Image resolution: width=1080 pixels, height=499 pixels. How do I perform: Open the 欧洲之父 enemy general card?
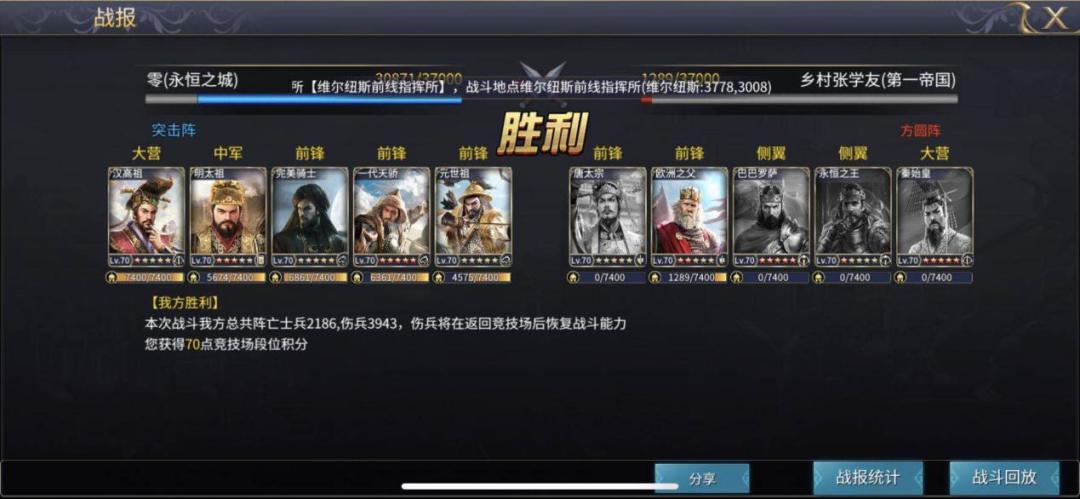689,217
